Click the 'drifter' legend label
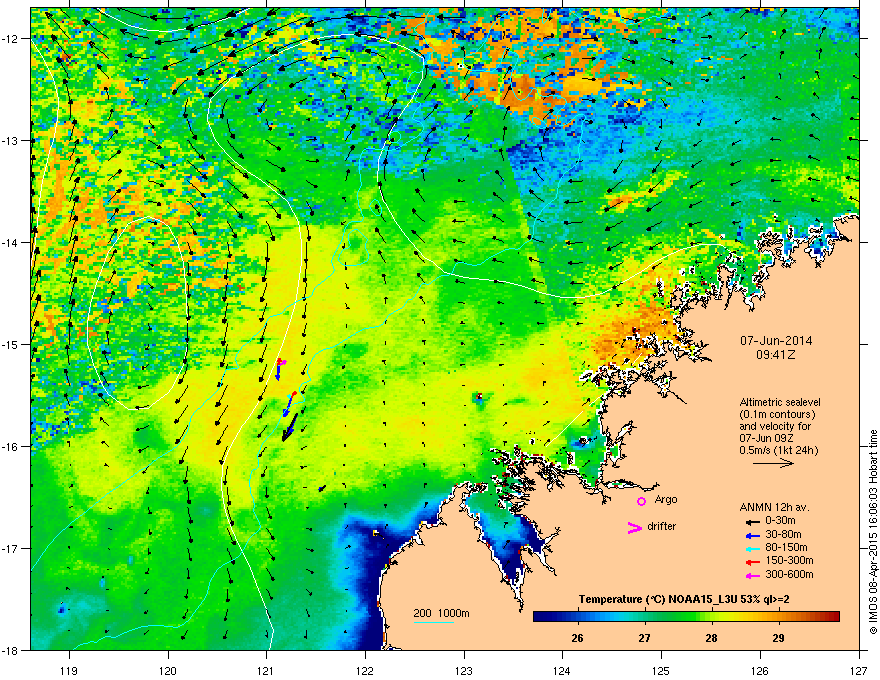 coord(662,526)
